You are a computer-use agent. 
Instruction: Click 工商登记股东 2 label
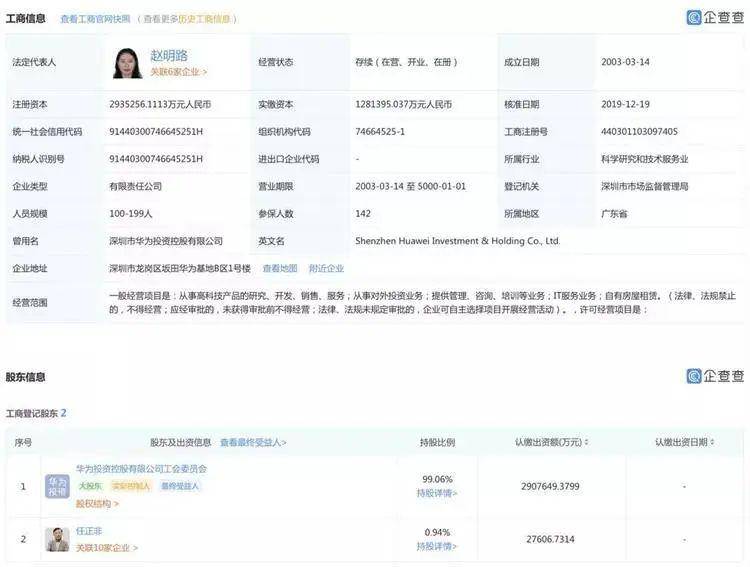[x=36, y=413]
